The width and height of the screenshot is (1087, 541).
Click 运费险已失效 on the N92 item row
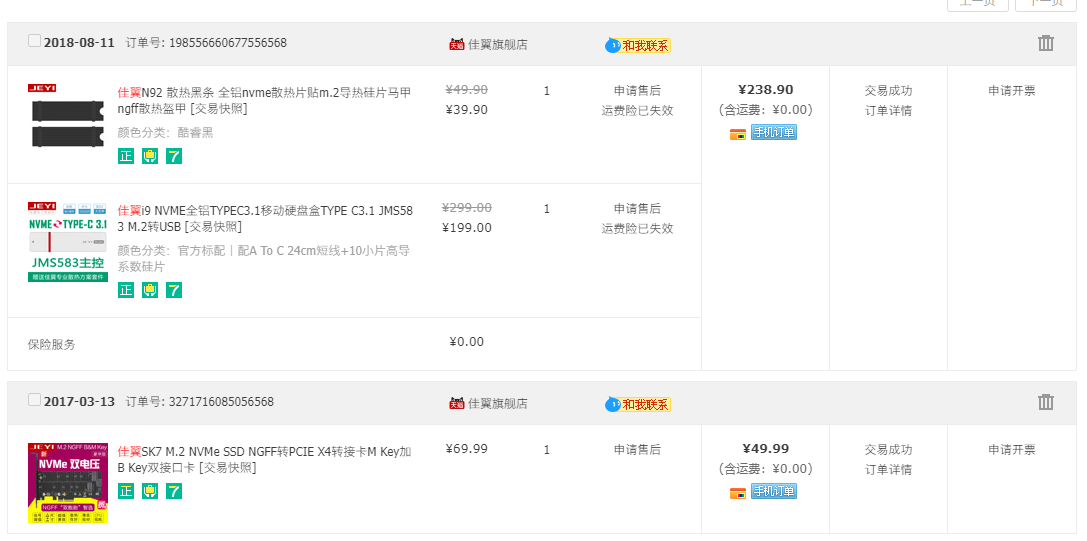click(637, 110)
